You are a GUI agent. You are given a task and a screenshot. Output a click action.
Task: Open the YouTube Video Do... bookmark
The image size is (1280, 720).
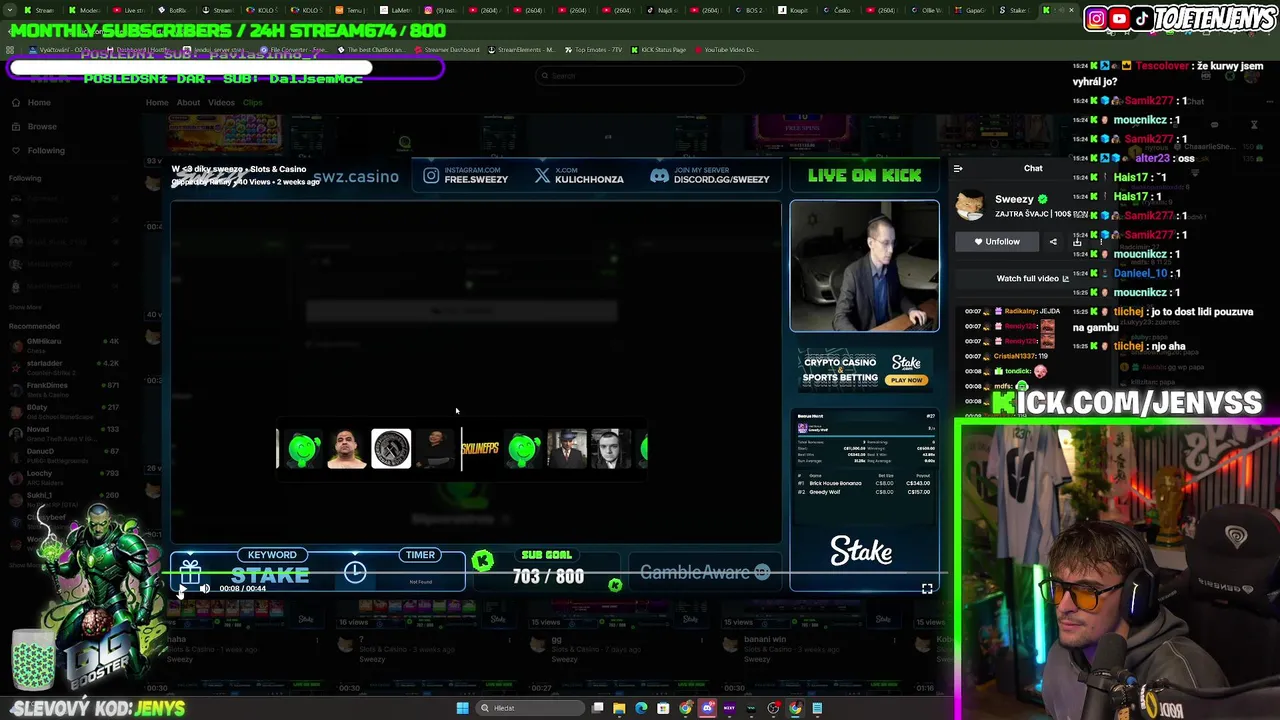tap(726, 50)
